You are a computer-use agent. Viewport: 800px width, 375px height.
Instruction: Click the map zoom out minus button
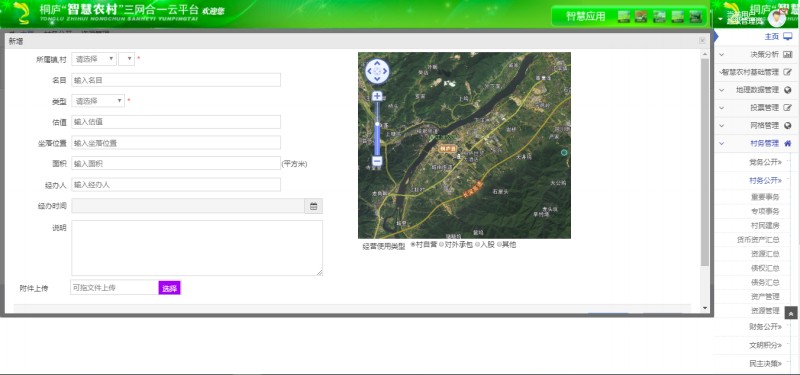click(377, 161)
